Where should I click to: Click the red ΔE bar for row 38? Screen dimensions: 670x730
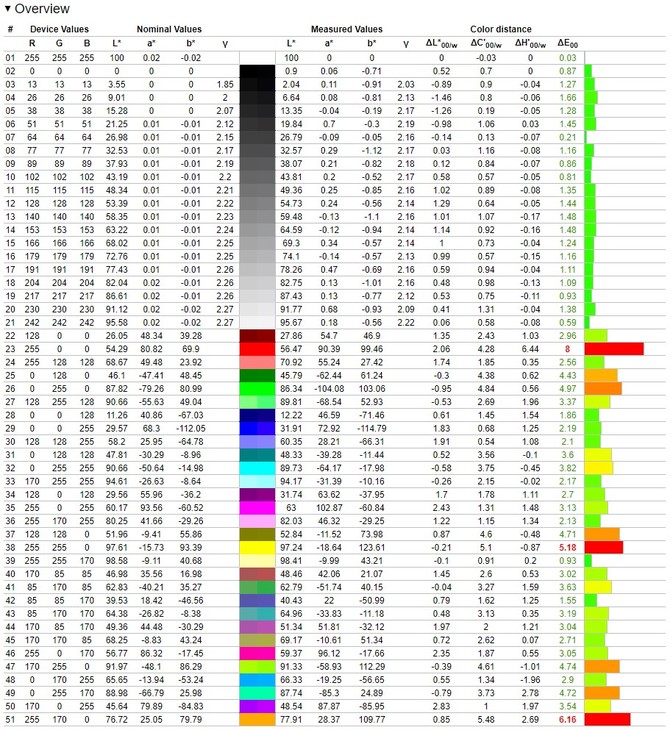(x=604, y=548)
